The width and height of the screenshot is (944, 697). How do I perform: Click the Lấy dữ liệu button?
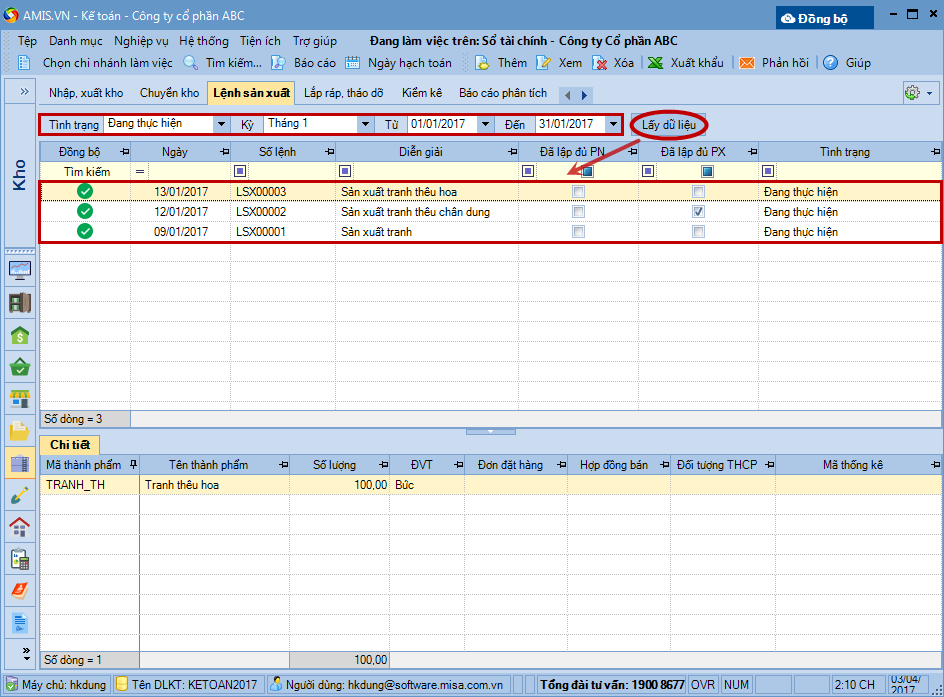[x=669, y=124]
